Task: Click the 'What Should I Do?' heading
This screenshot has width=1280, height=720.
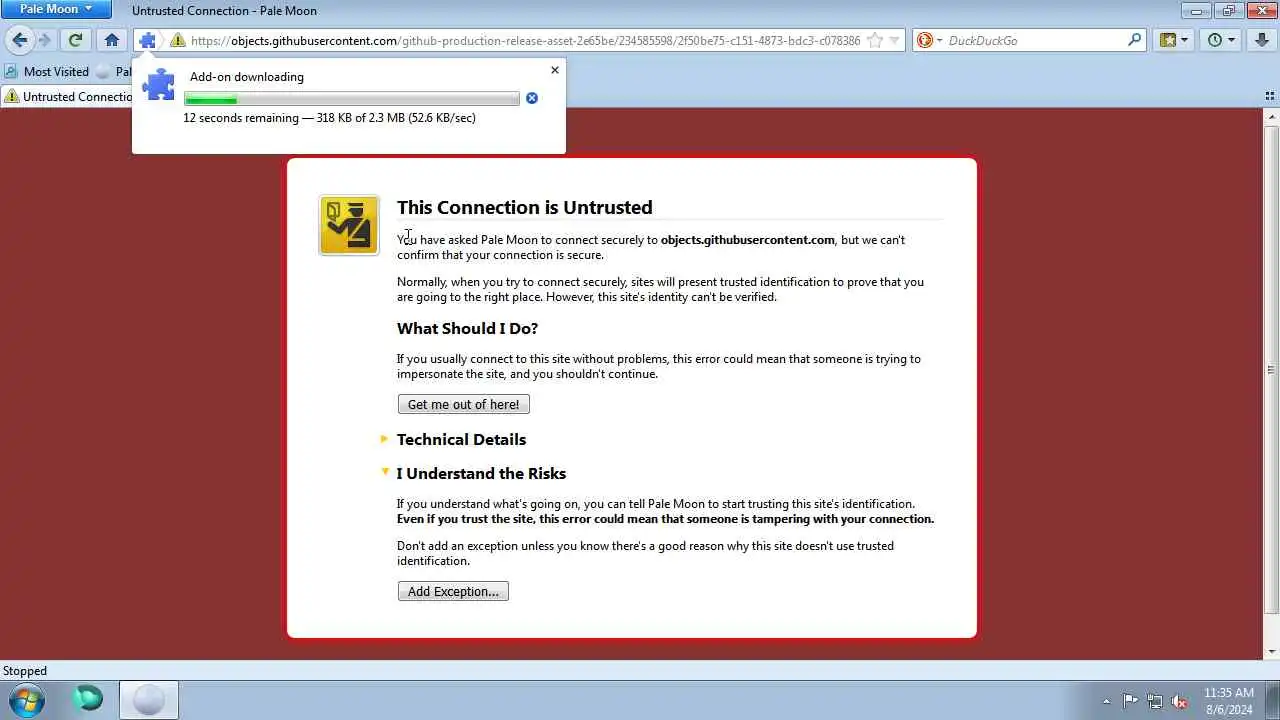Action: (x=467, y=328)
